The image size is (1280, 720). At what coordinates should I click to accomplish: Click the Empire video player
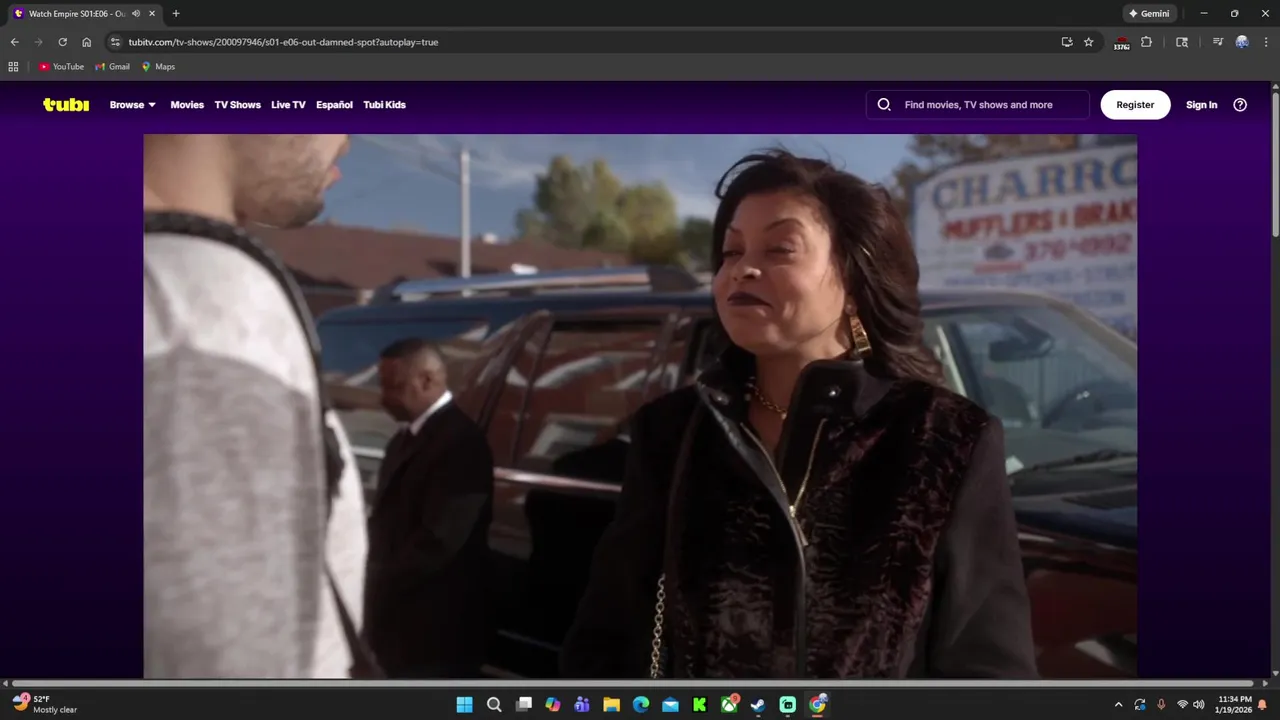click(x=640, y=406)
